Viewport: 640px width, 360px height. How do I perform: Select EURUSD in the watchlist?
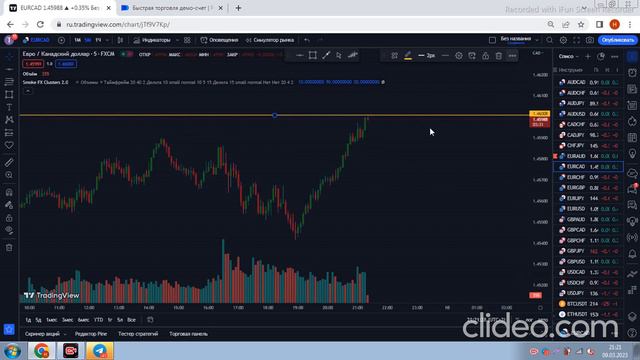[588, 209]
